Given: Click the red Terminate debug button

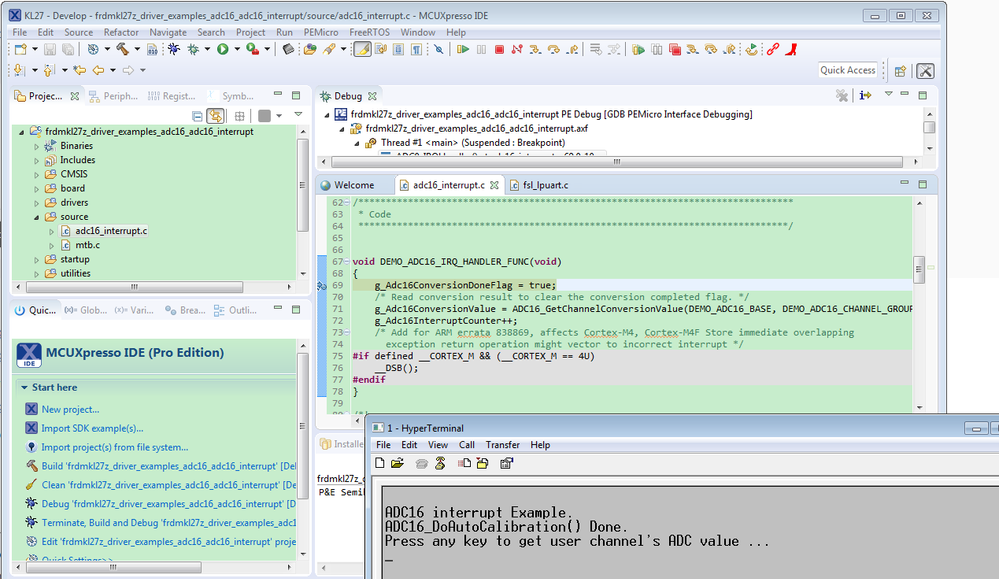Looking at the screenshot, I should click(499, 49).
